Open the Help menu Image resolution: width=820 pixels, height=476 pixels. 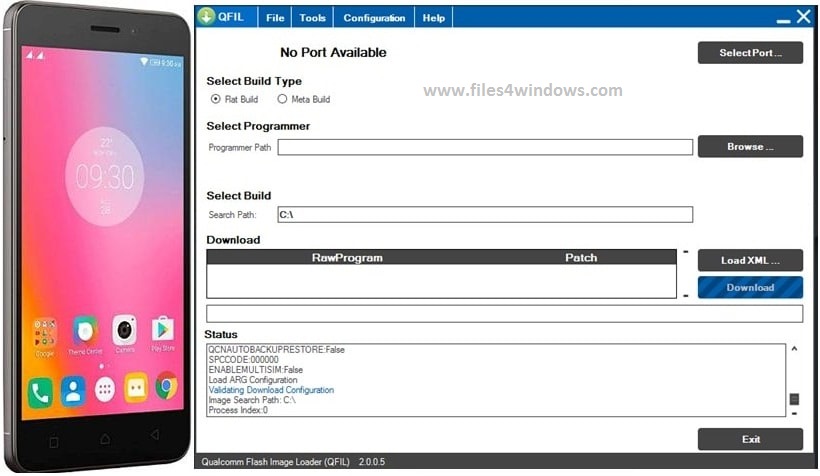click(x=434, y=18)
